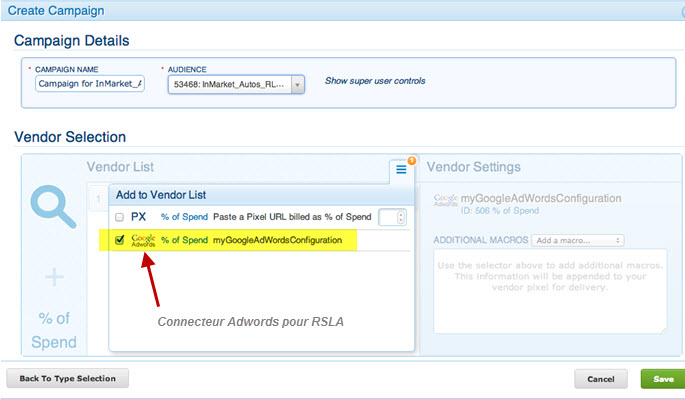Click the ID: 506 % of Spend text
The width and height of the screenshot is (685, 399).
(500, 211)
